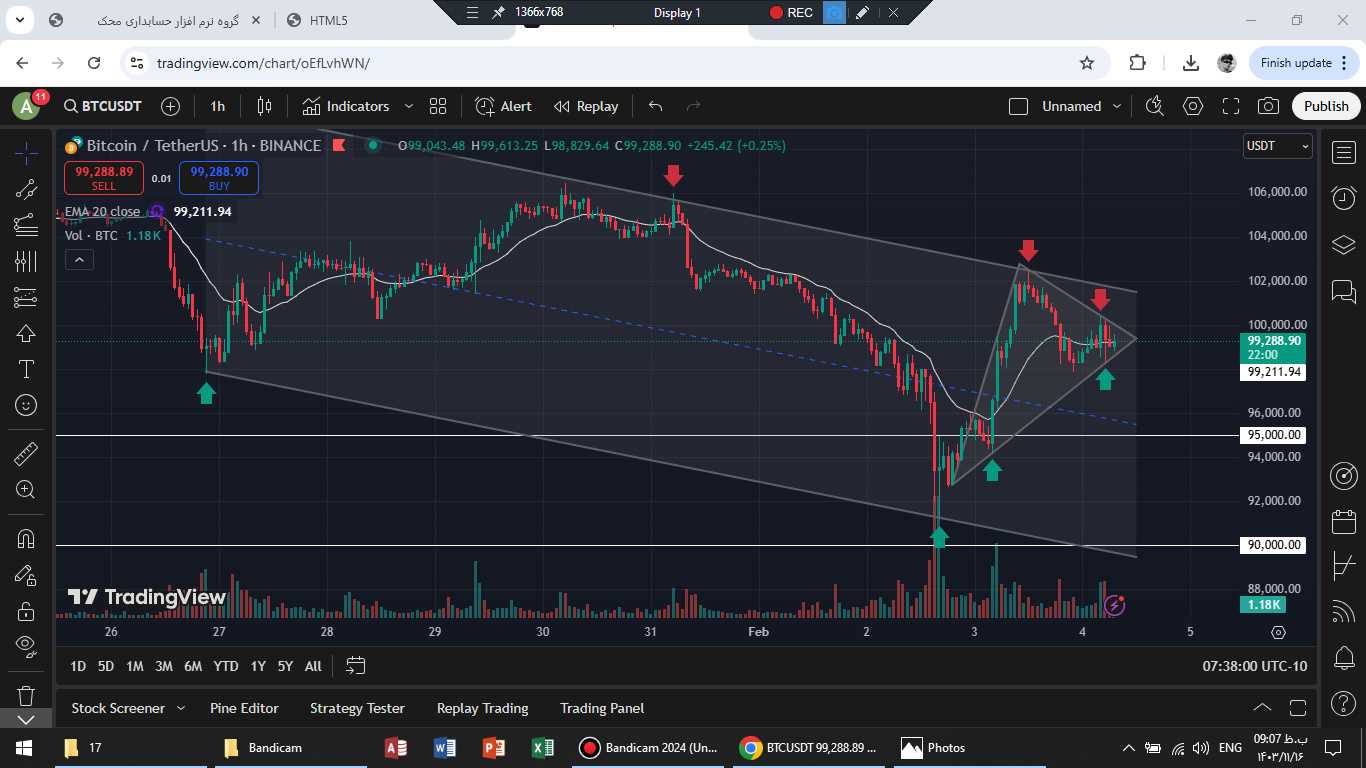The image size is (1366, 768).
Task: Select the arrow shapes tool
Action: click(26, 333)
